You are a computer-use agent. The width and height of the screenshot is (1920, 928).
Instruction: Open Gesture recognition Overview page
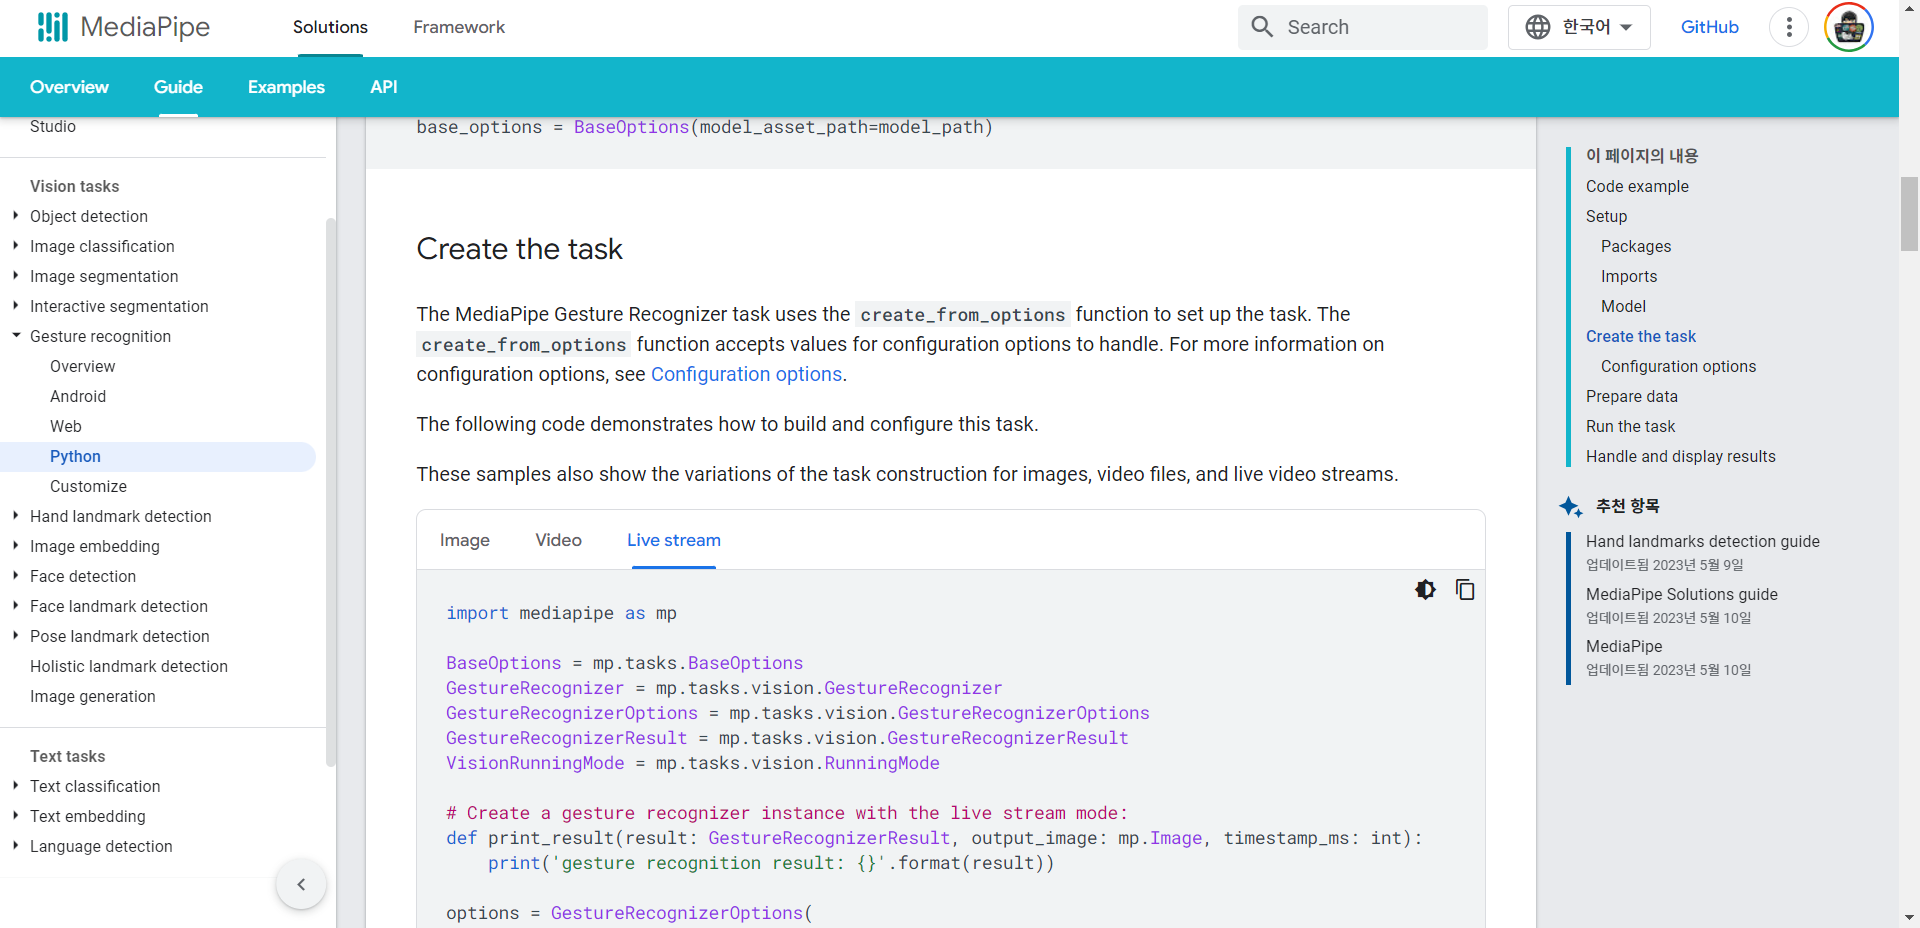(x=83, y=366)
